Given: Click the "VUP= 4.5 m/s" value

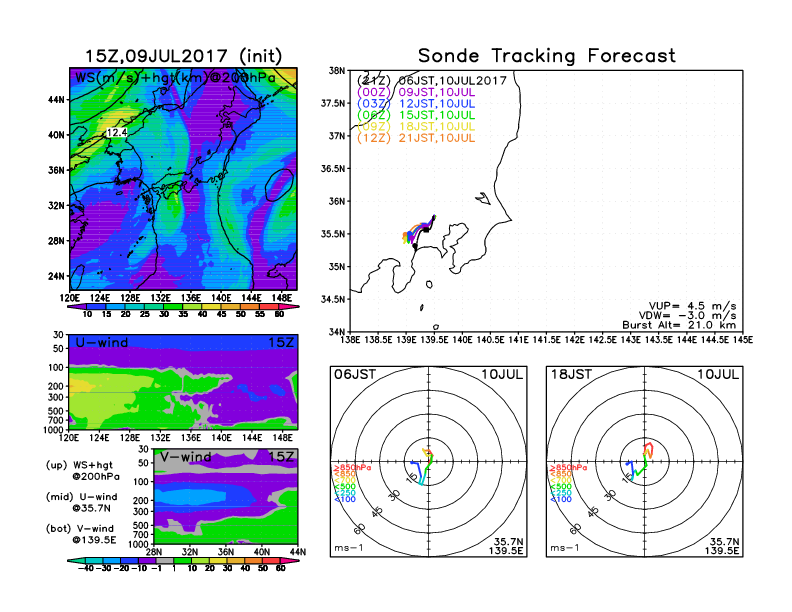Looking at the screenshot, I should [692, 306].
